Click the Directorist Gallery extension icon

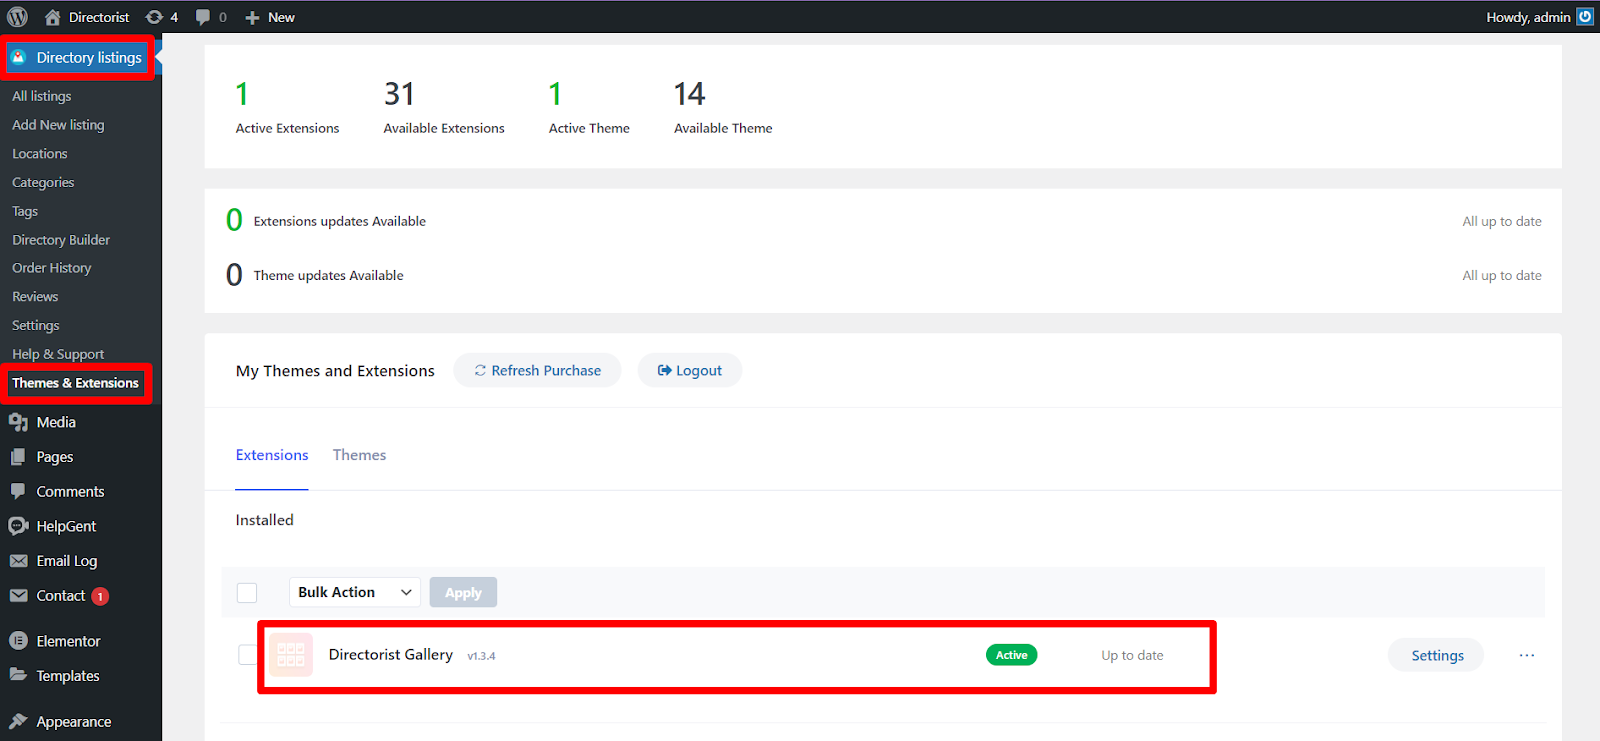pos(291,655)
